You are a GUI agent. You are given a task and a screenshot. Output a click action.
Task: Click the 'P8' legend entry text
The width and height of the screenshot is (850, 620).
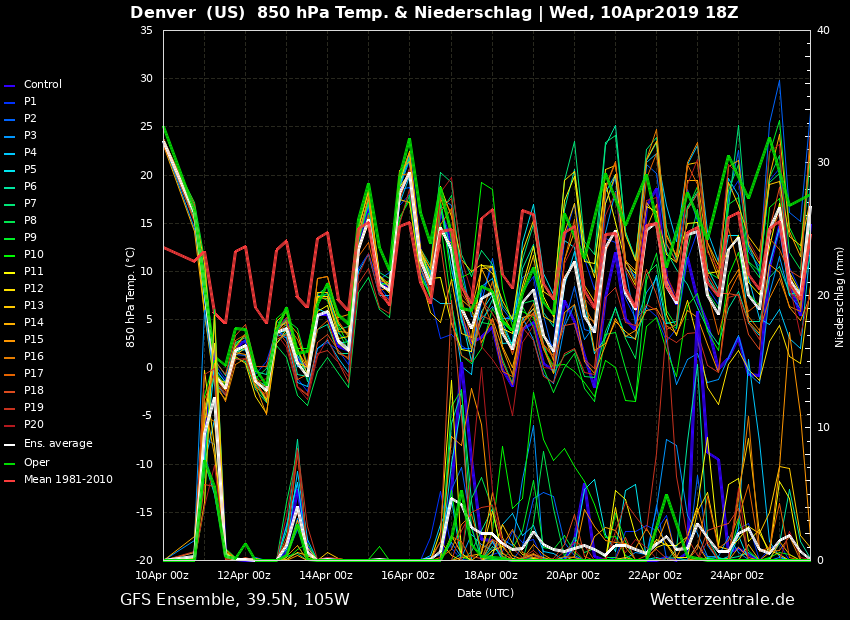(x=30, y=221)
